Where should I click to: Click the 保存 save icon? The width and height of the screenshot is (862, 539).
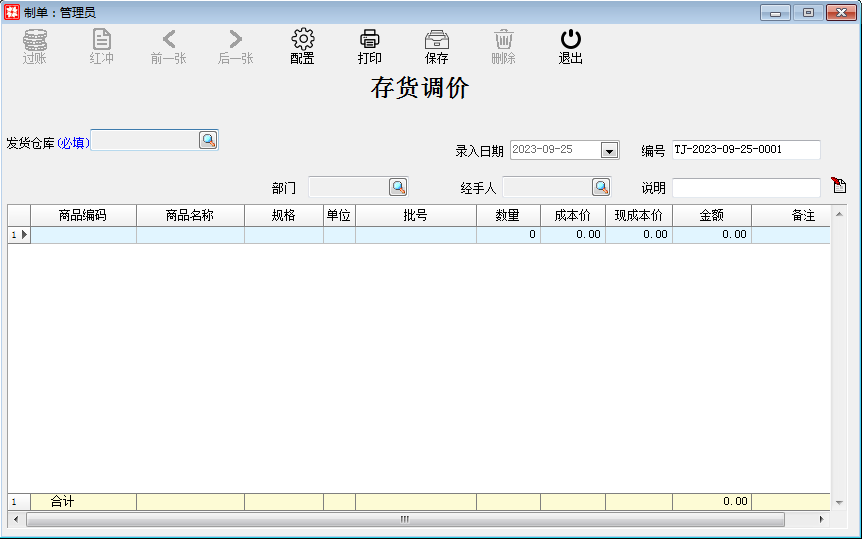click(437, 40)
